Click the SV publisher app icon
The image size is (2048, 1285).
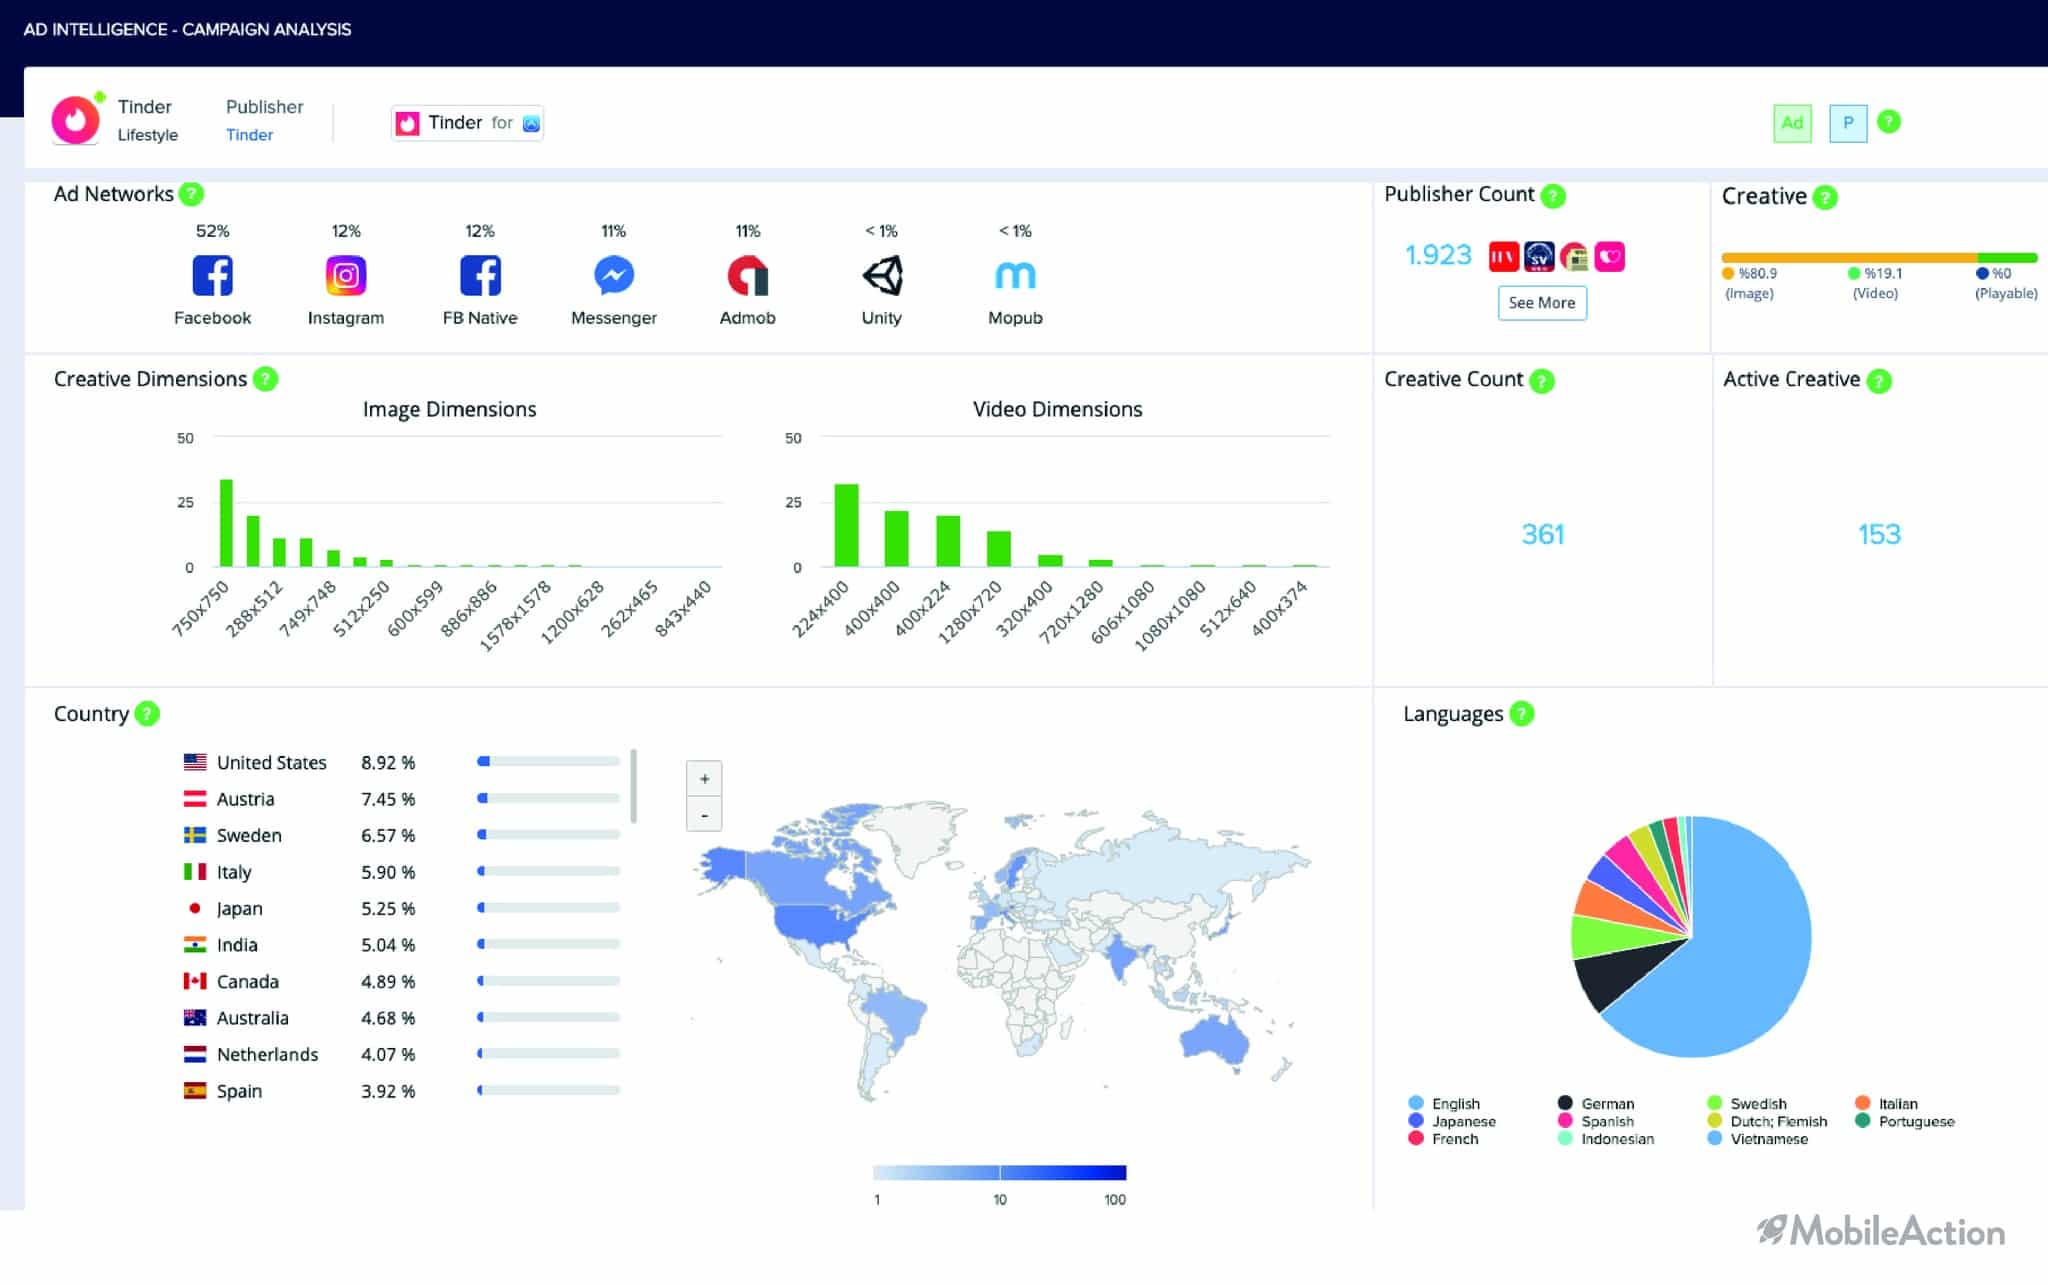1539,257
